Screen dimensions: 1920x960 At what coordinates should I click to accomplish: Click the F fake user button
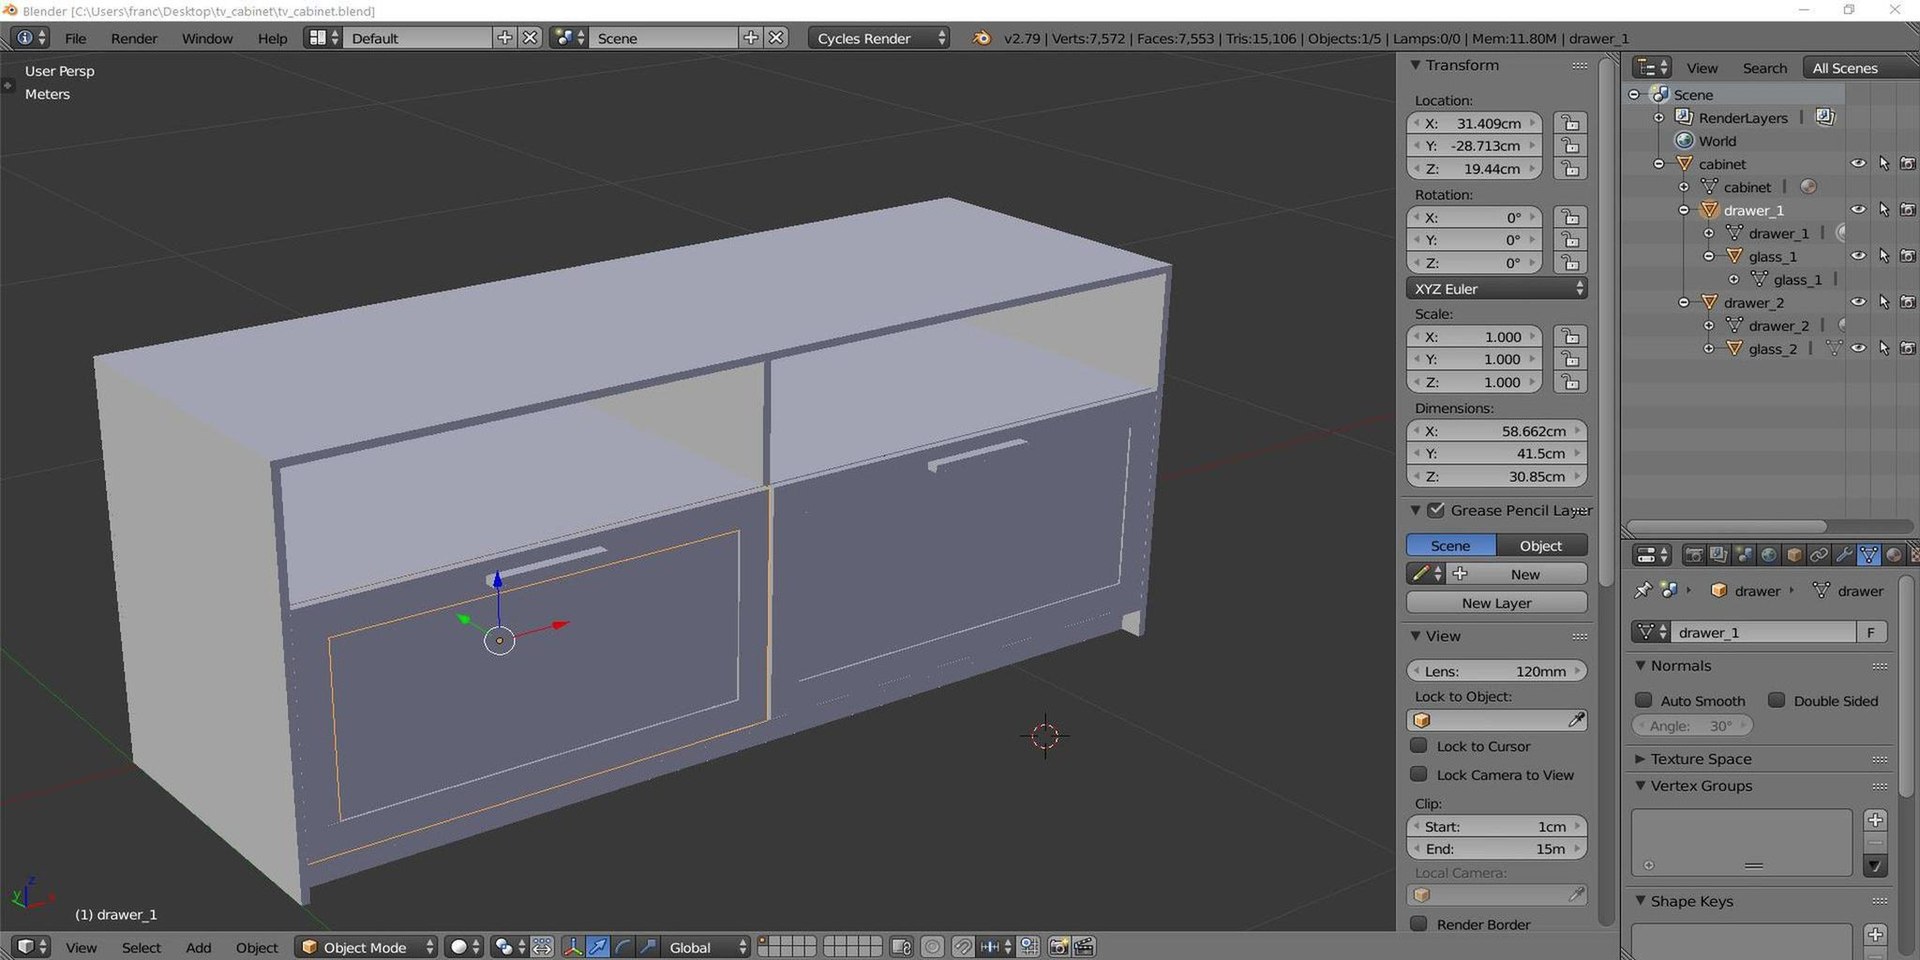[x=1871, y=632]
